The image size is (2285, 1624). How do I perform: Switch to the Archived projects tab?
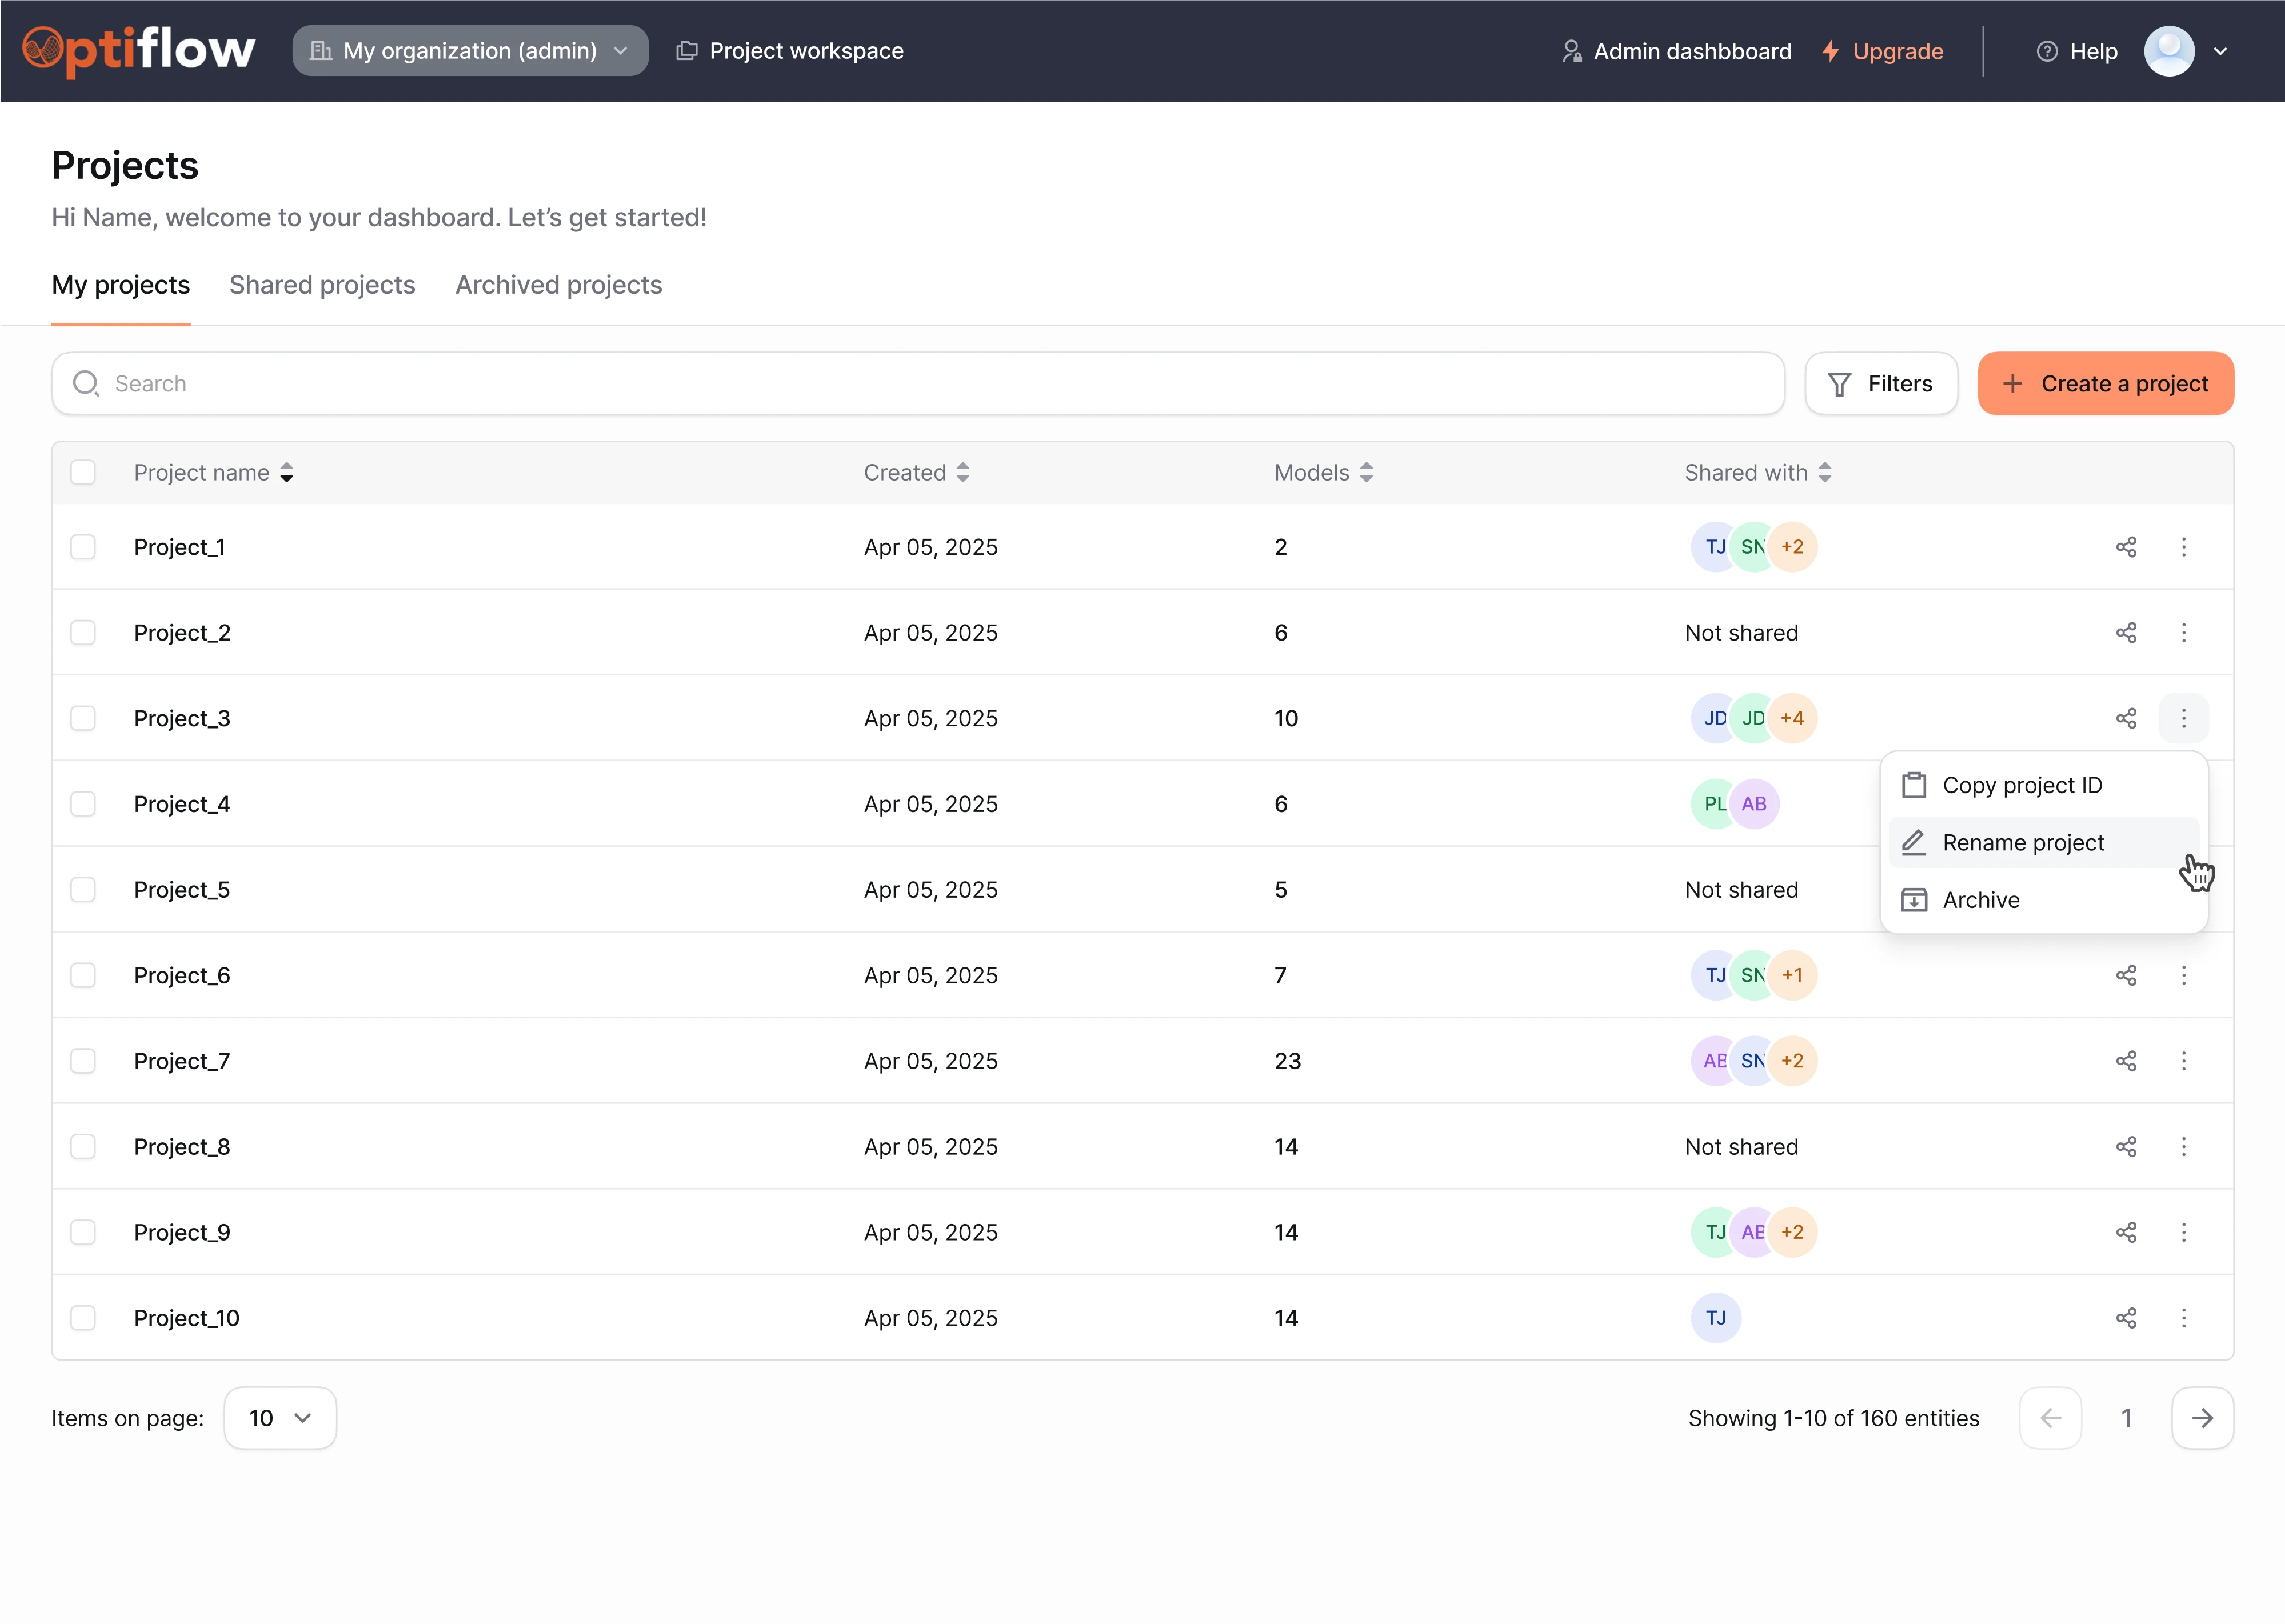558,285
